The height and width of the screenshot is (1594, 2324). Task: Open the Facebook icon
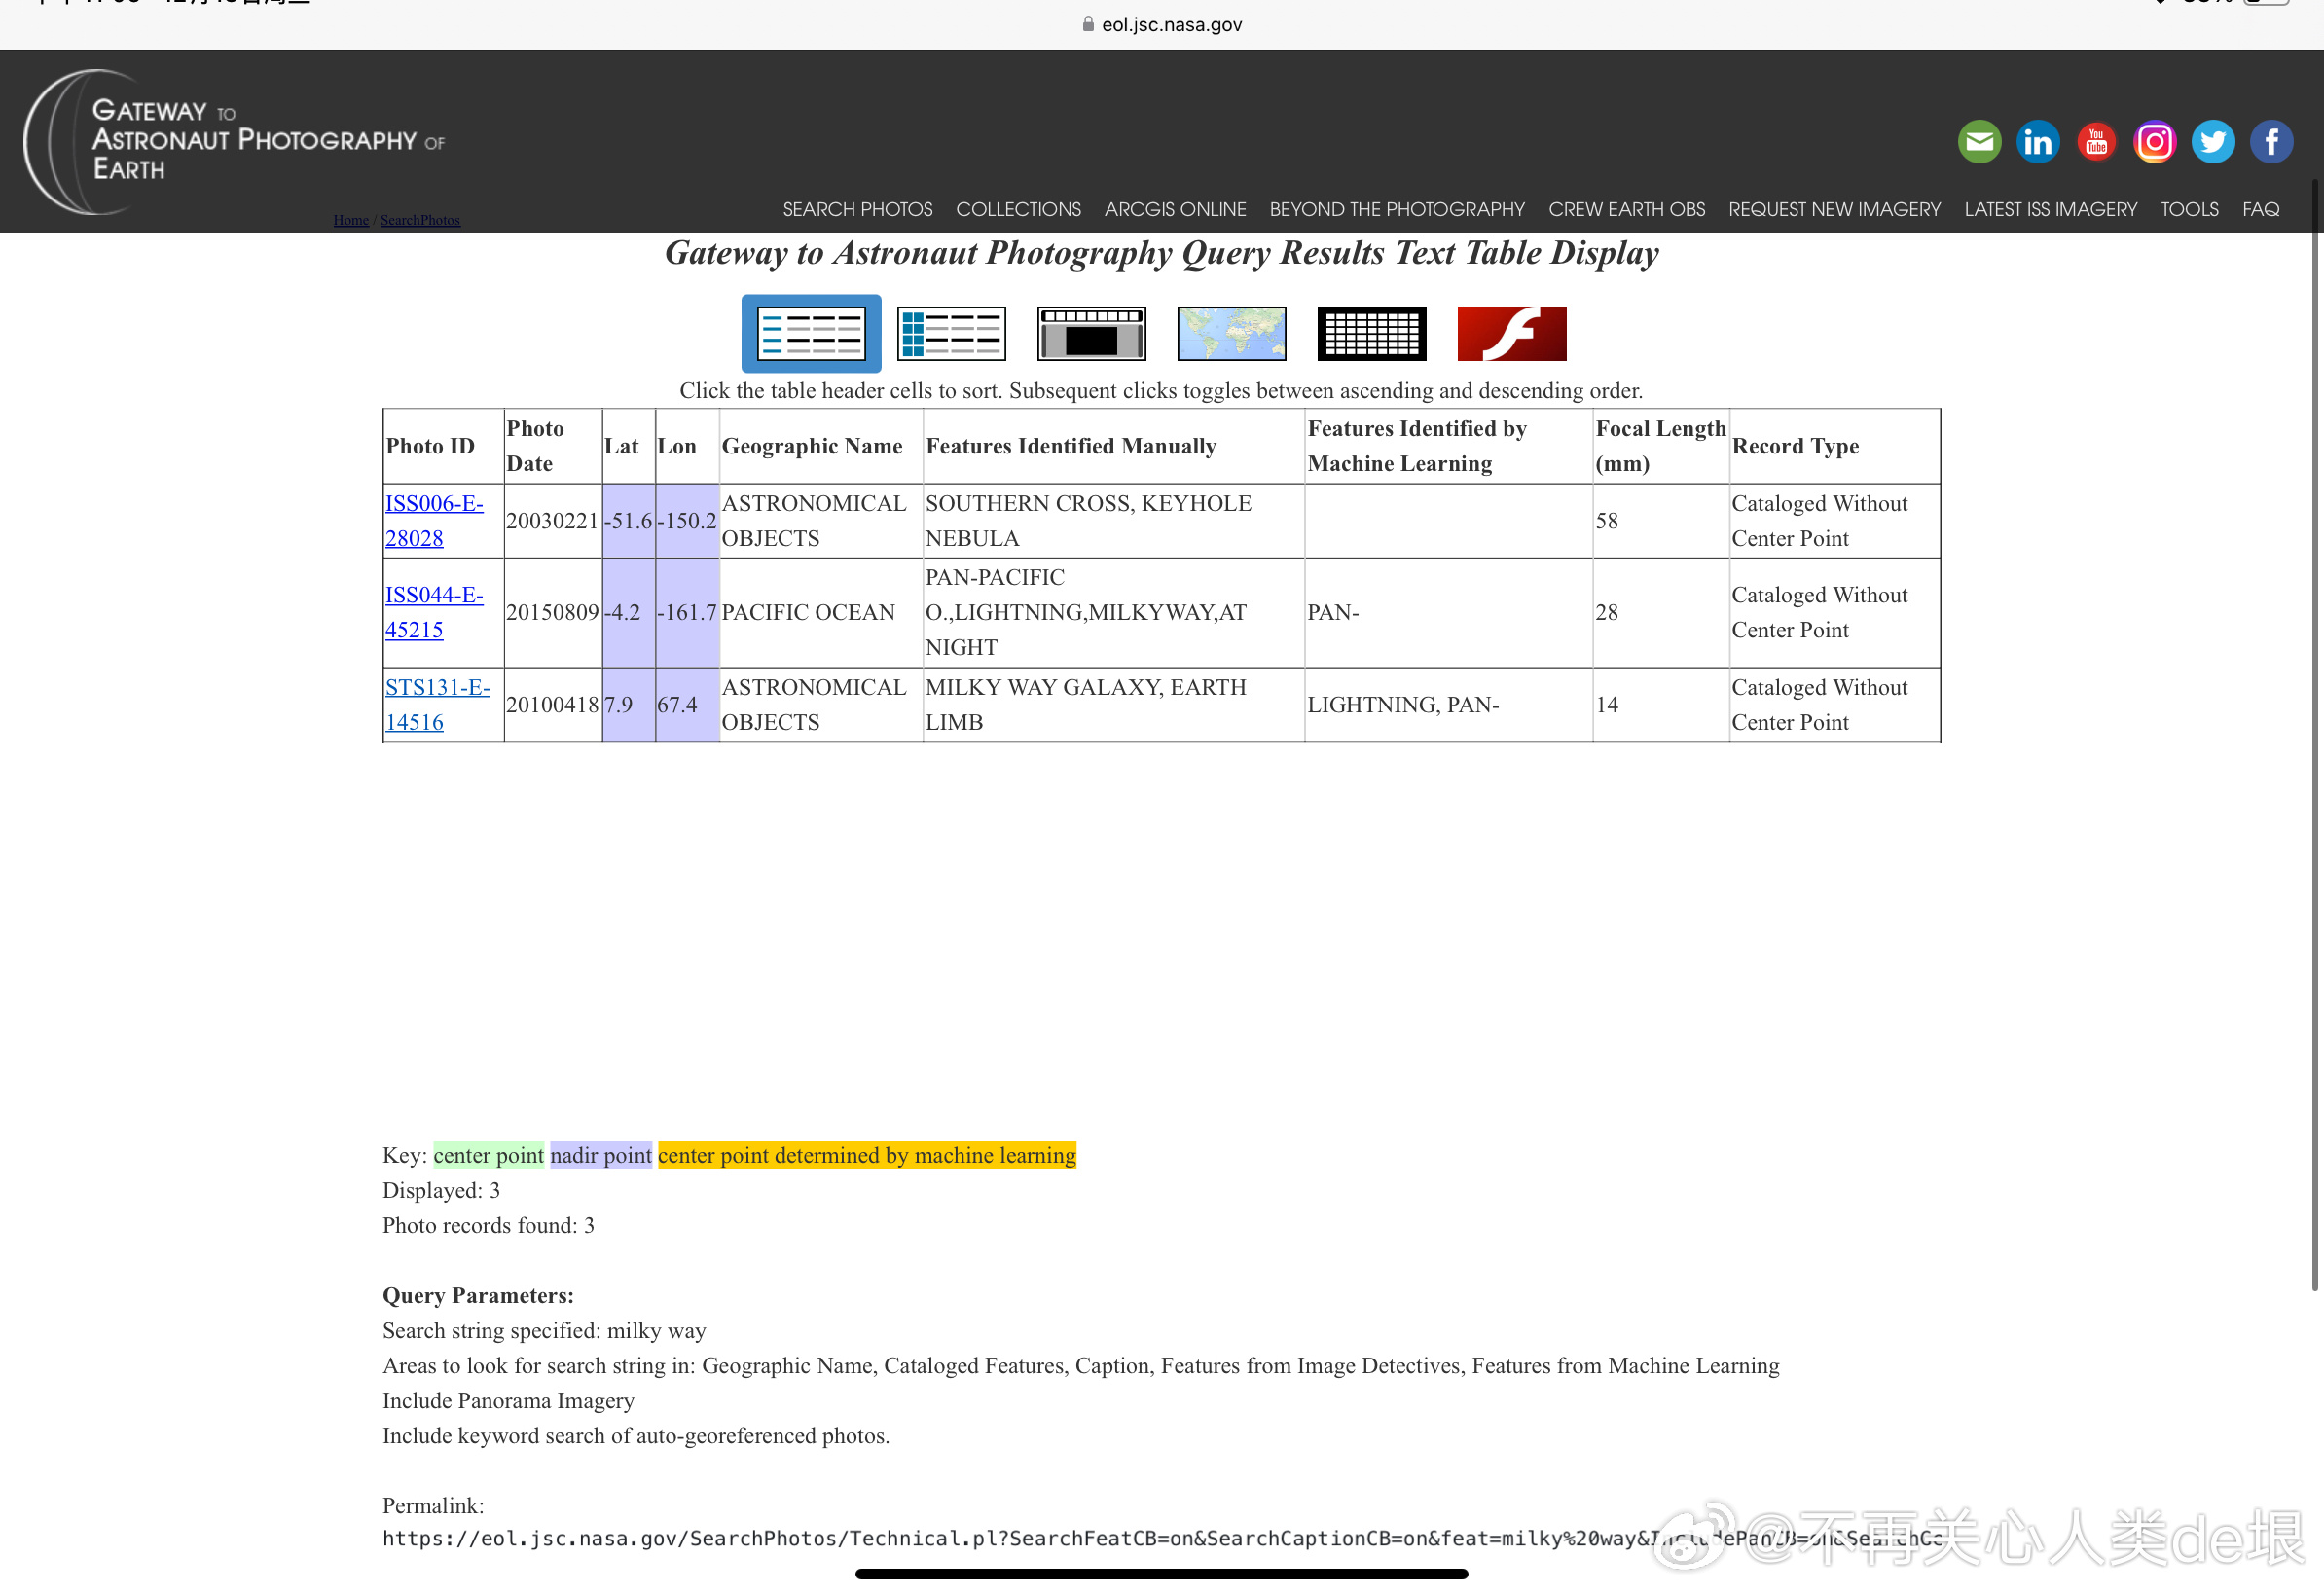pos(2271,142)
